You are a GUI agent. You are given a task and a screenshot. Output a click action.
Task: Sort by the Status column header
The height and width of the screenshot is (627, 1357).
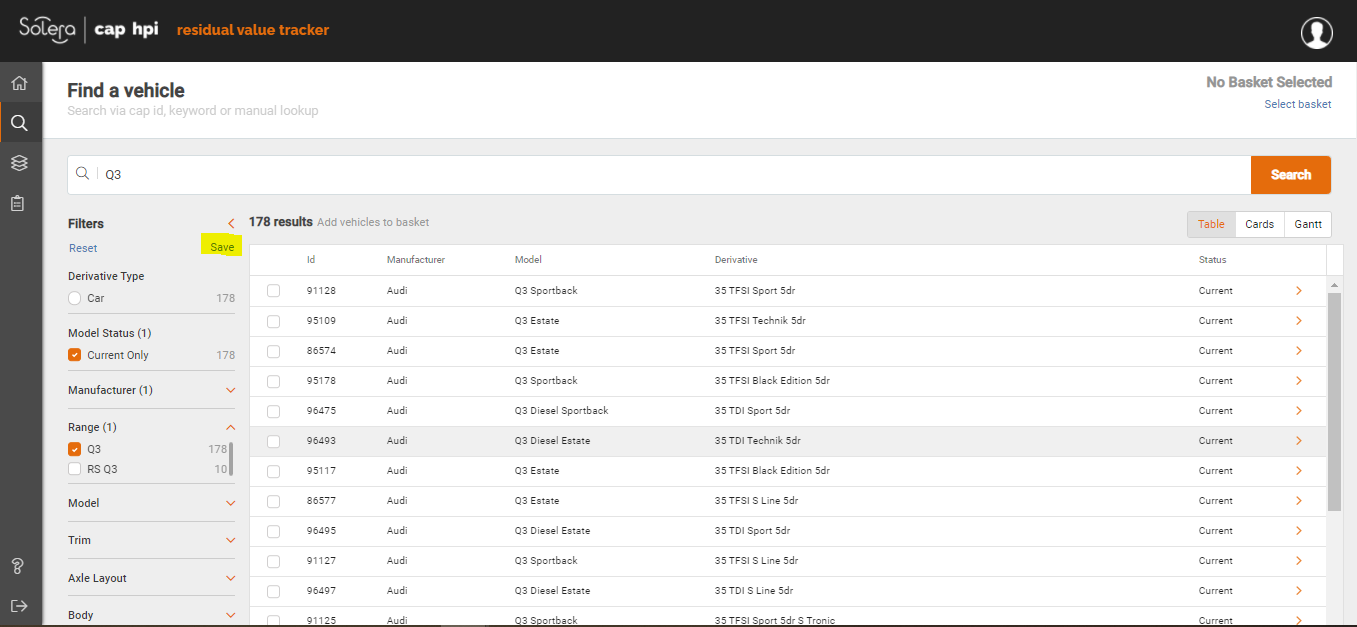[x=1212, y=260]
